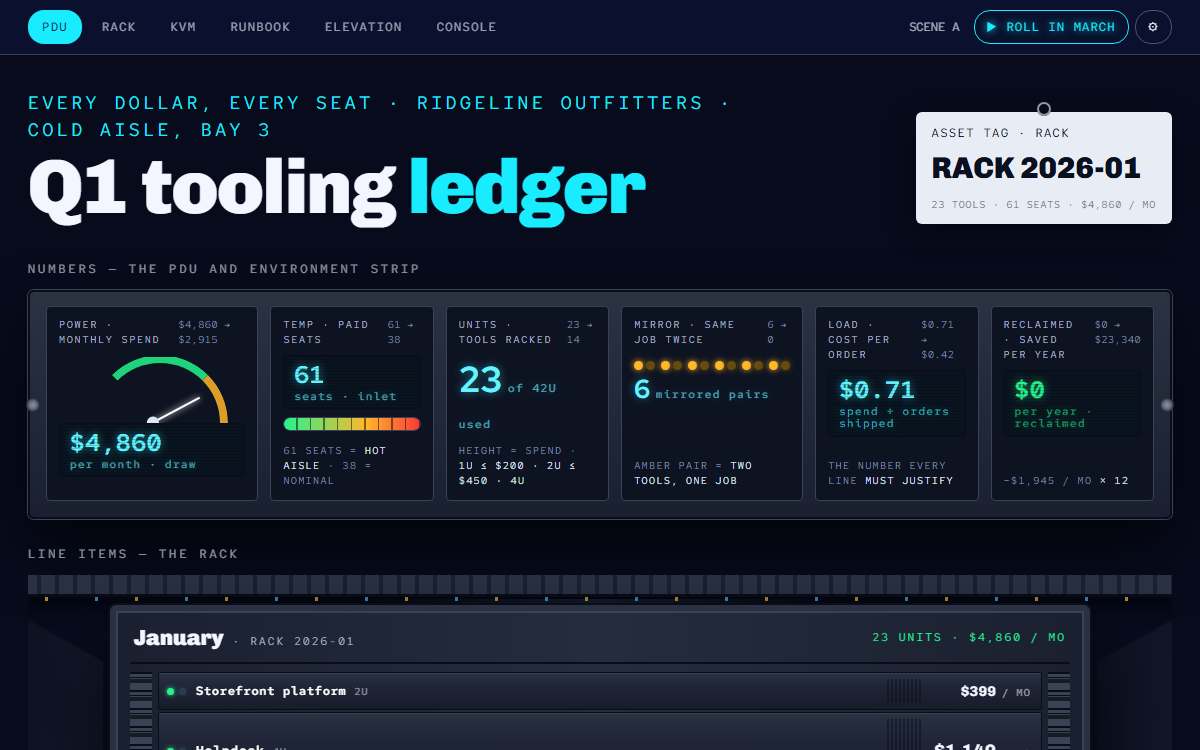Switch to the RACK tab

[x=119, y=27]
